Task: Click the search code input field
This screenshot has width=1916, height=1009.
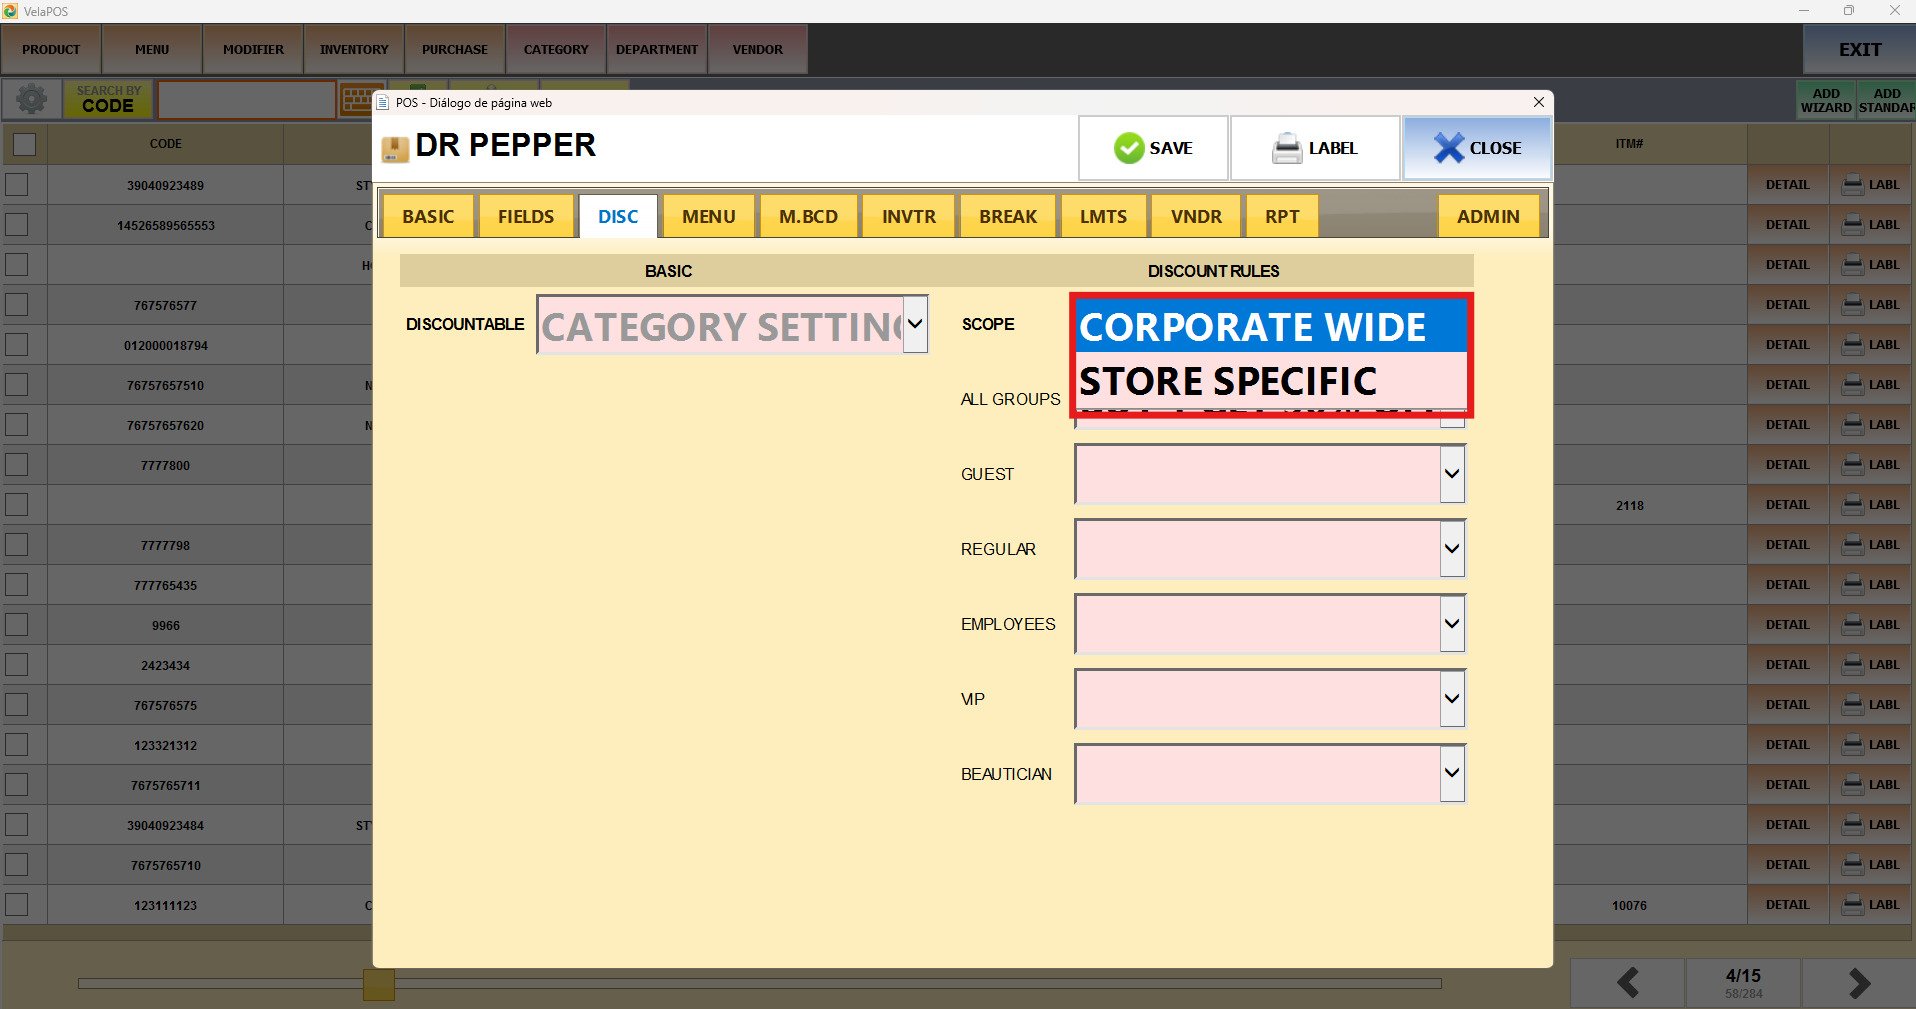Action: [x=246, y=100]
